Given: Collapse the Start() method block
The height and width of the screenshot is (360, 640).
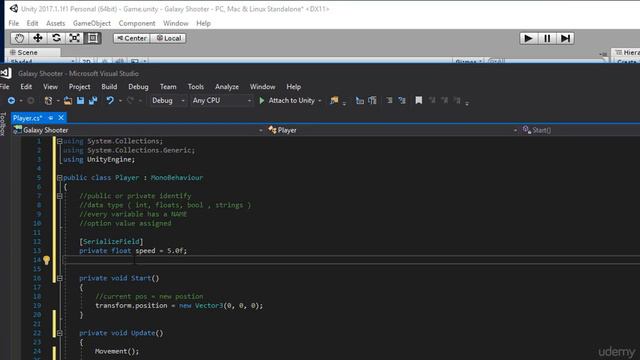Looking at the screenshot, I should tap(60, 278).
